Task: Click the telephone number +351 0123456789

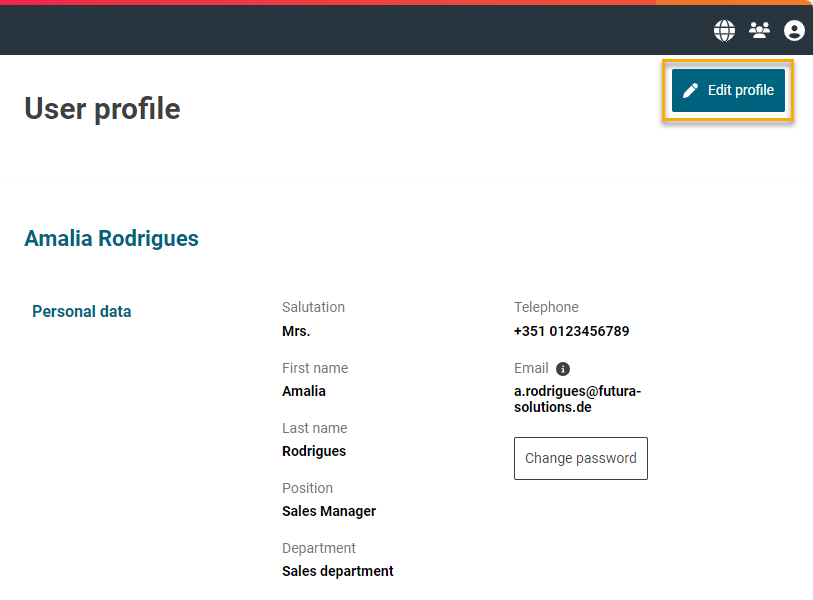Action: click(572, 331)
